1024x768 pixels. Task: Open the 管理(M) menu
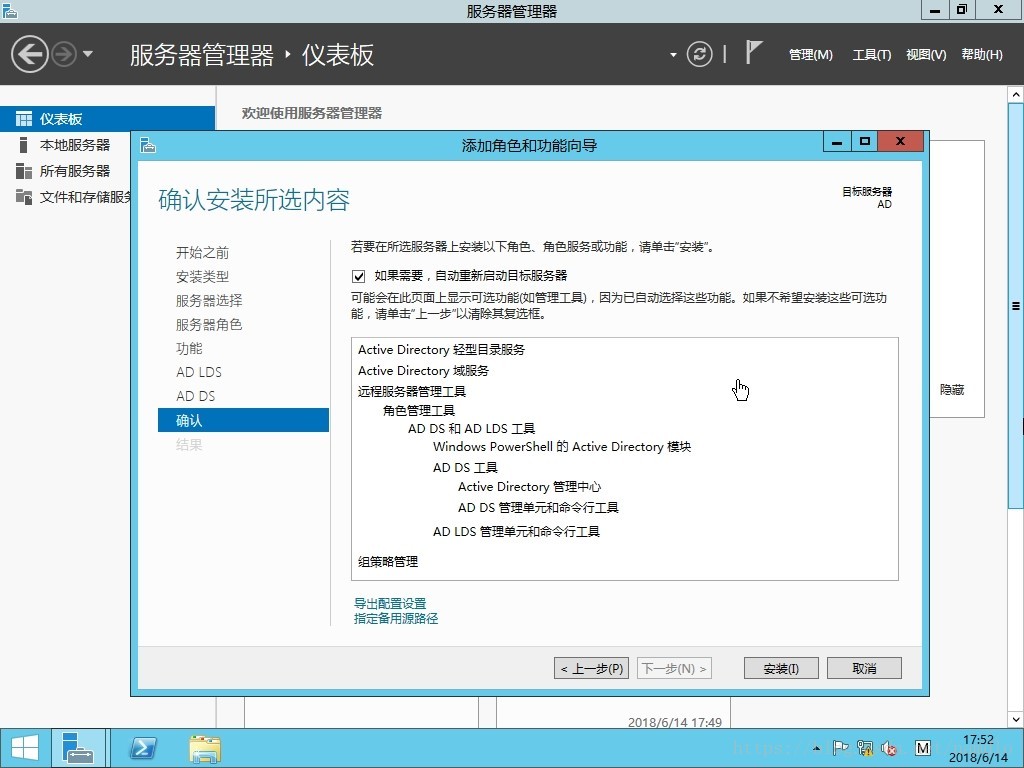click(810, 55)
